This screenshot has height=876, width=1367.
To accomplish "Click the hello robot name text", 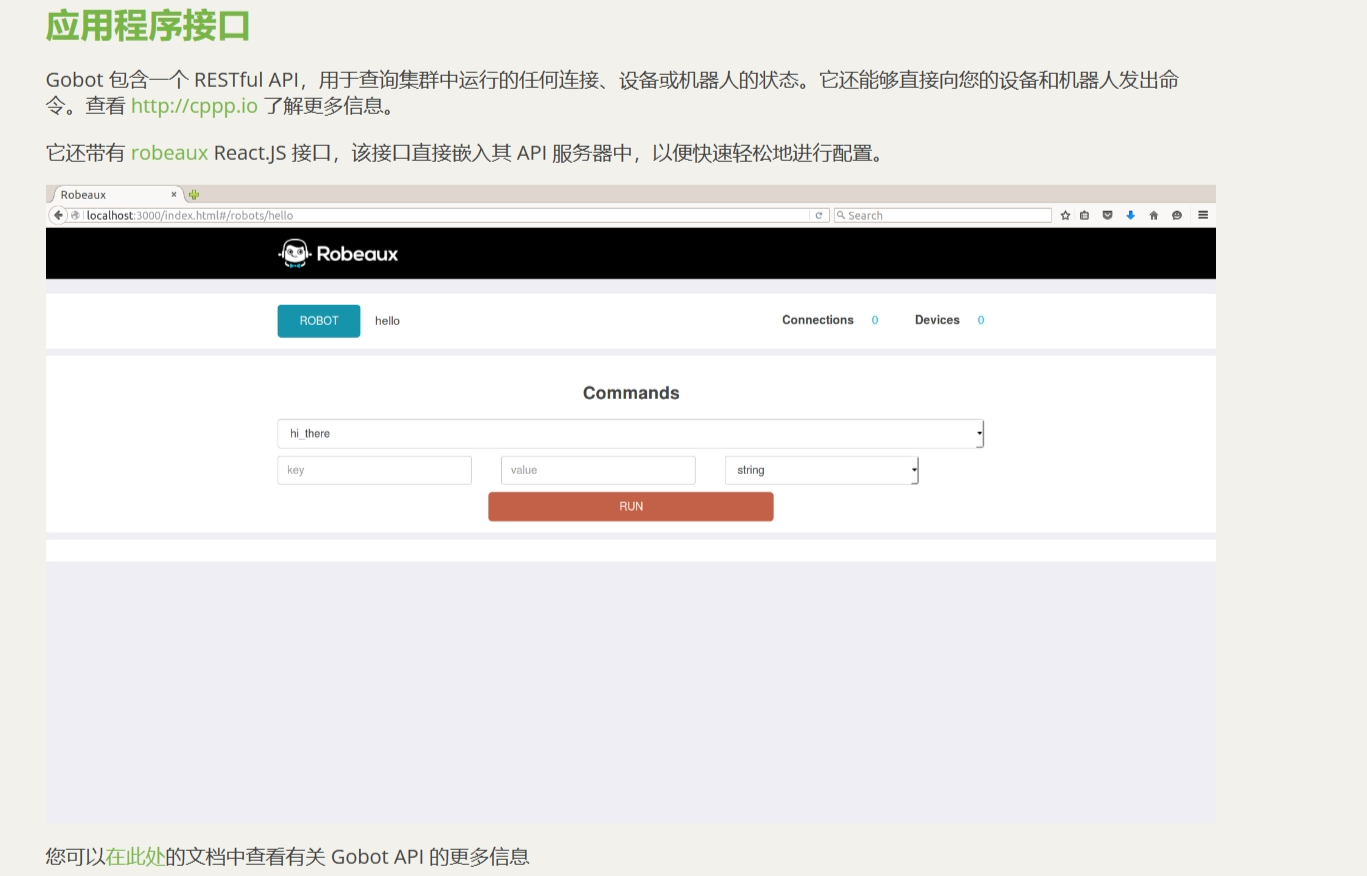I will coord(388,321).
